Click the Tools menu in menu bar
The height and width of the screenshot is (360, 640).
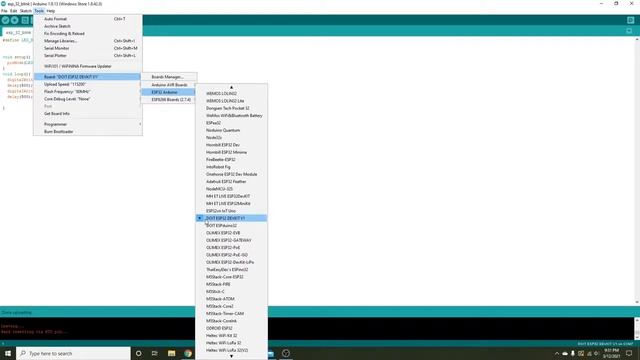pos(39,11)
